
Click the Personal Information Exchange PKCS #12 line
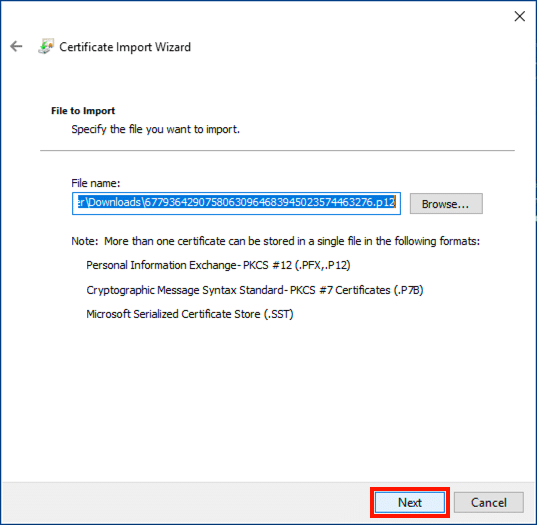click(x=218, y=265)
